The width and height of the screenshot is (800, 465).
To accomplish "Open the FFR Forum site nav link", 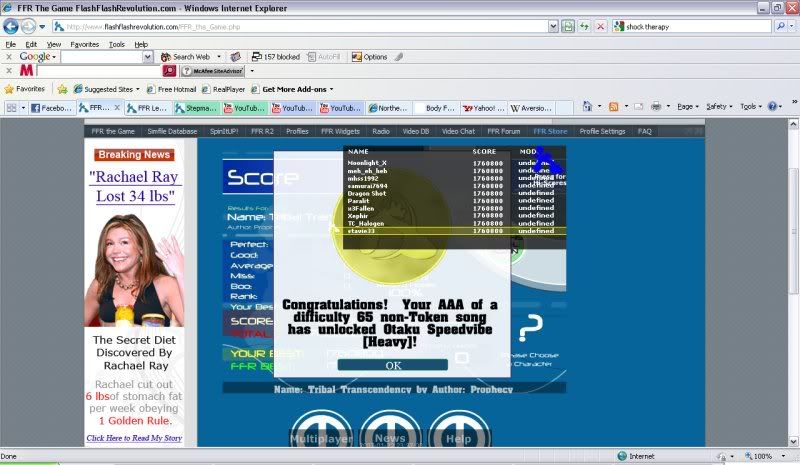I will click(x=503, y=131).
